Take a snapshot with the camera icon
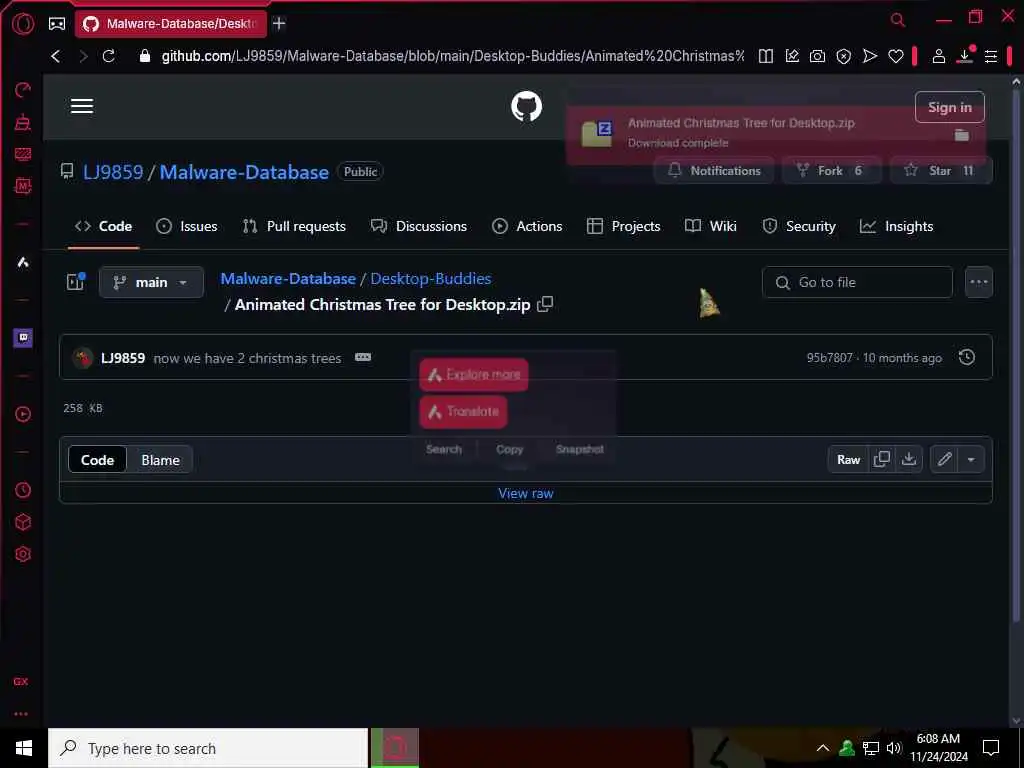1024x768 pixels. click(817, 56)
